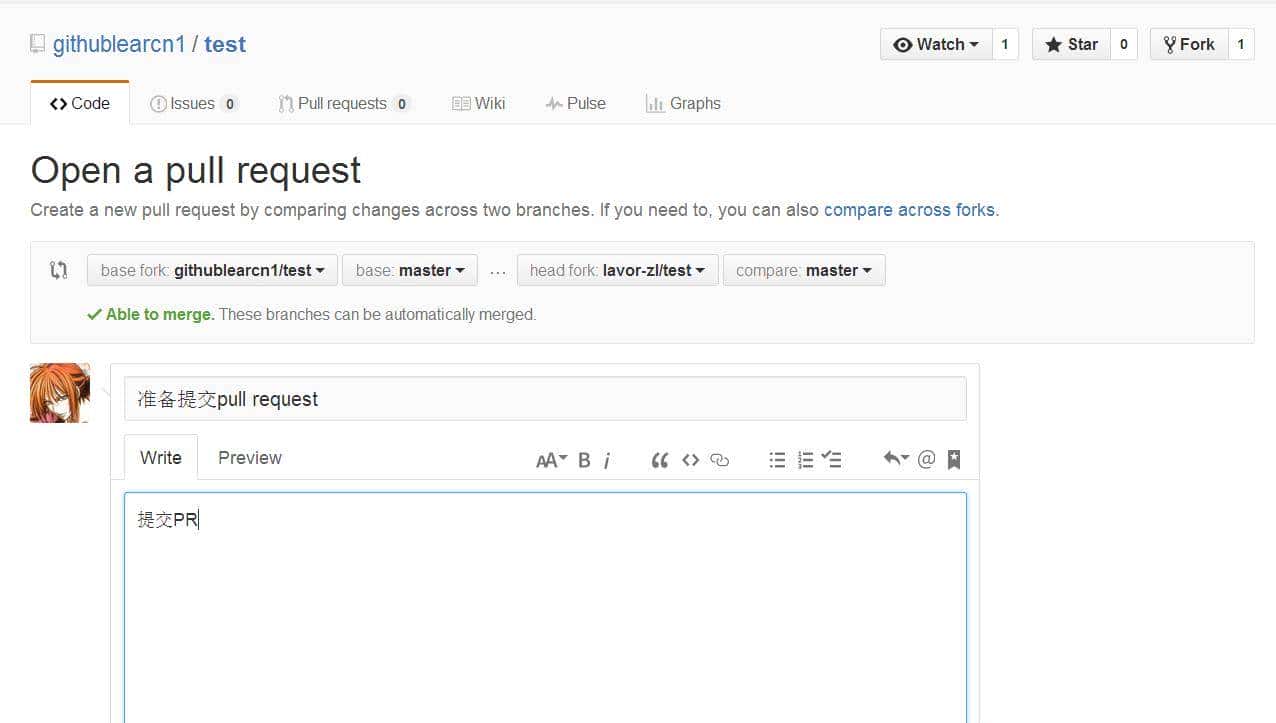
Task: Click the italic formatting icon
Action: click(607, 460)
